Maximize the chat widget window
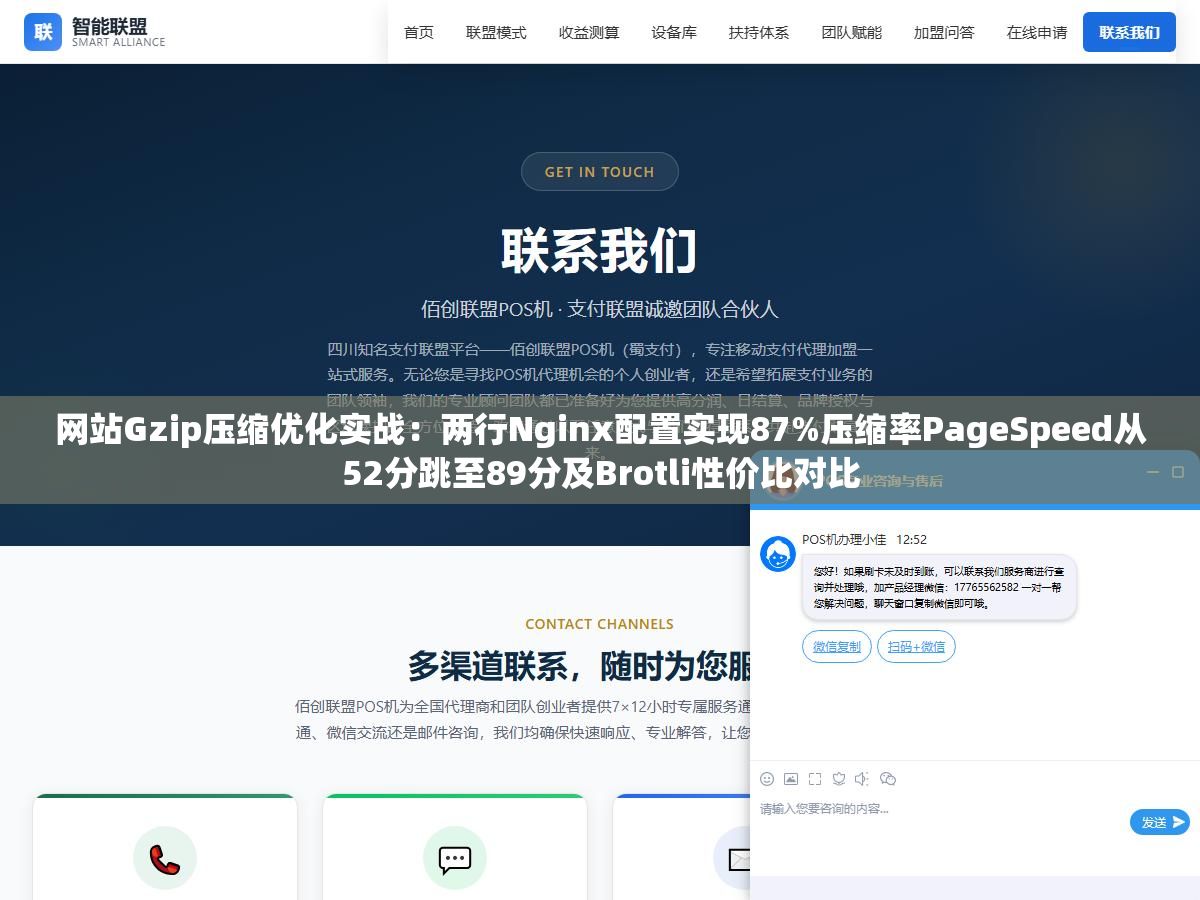1200x900 pixels. pyautogui.click(x=1178, y=472)
